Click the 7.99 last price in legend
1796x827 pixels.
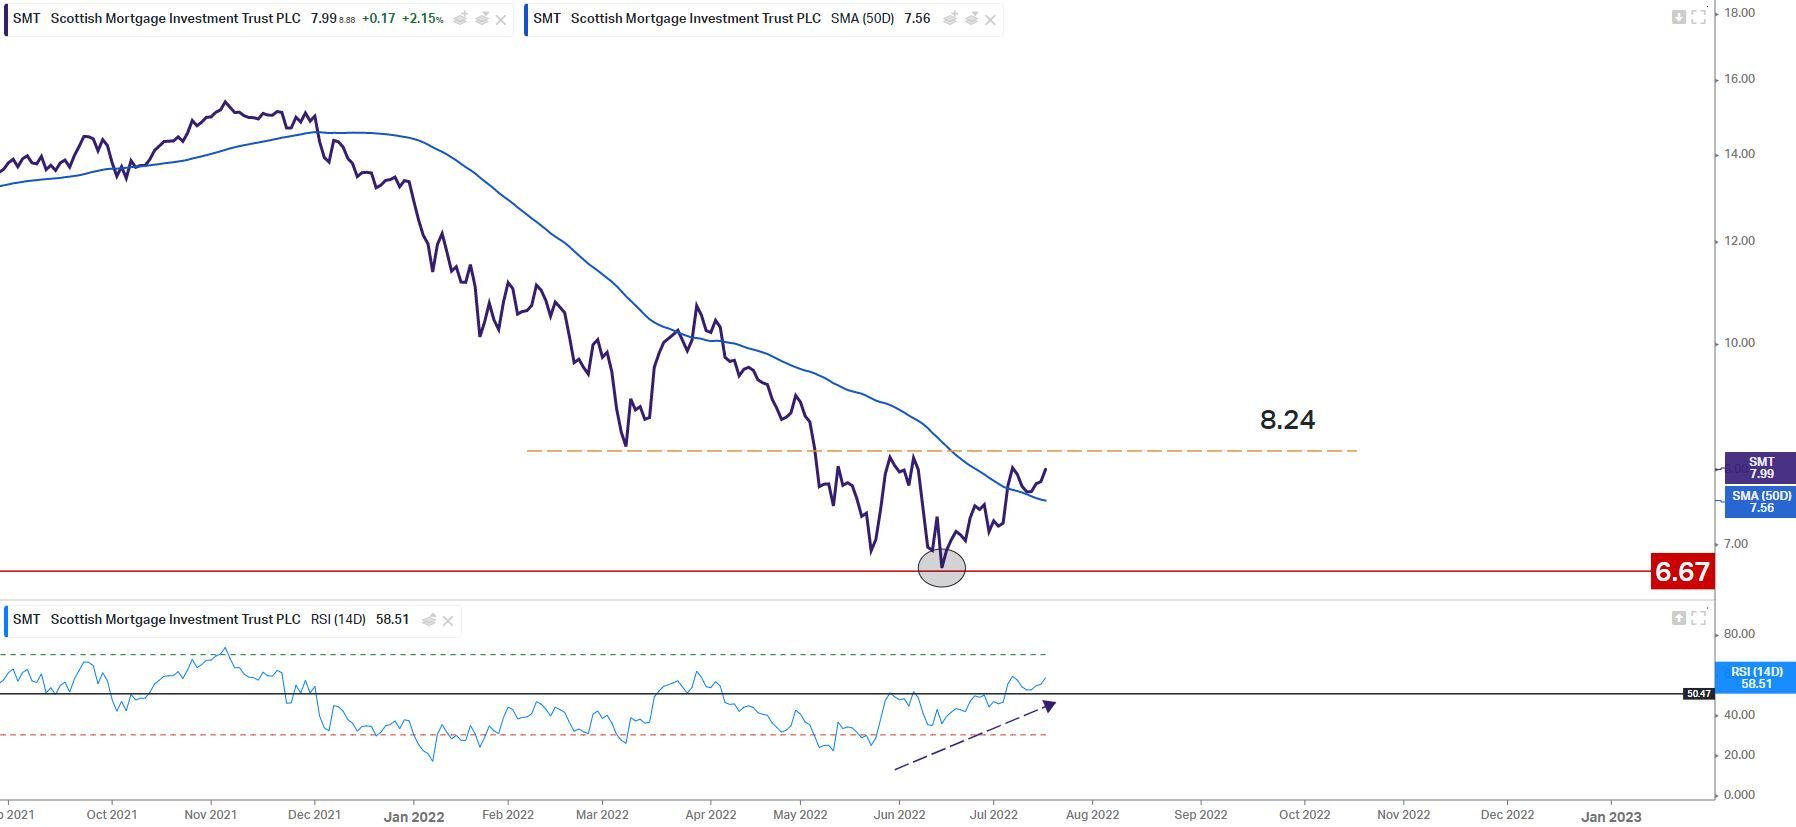324,18
